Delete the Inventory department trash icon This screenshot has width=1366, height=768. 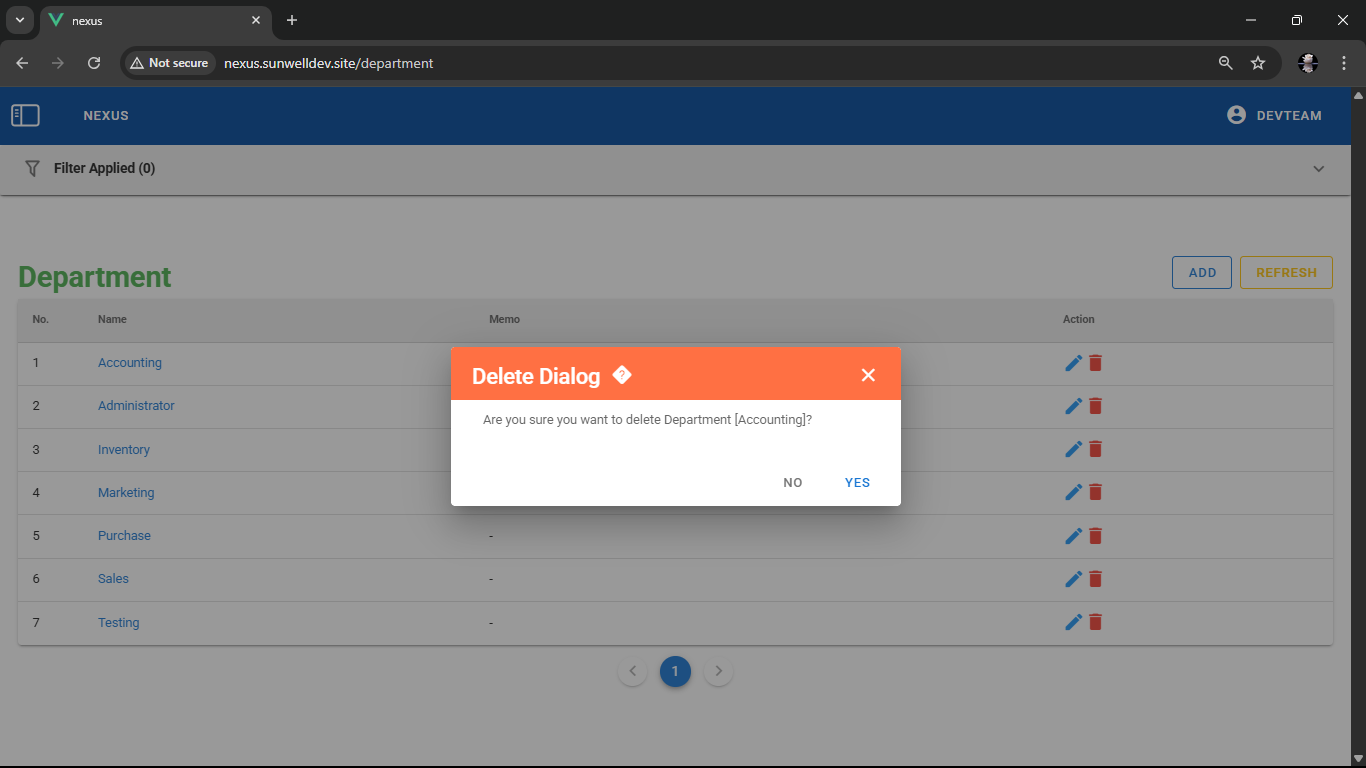1095,449
